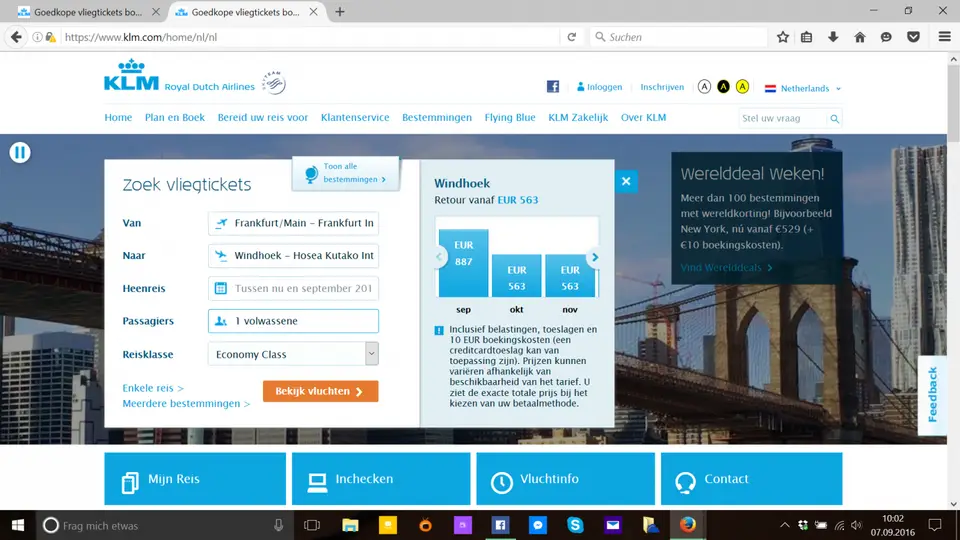This screenshot has height=540, width=960.
Task: Open Over KLM menu
Action: click(643, 117)
